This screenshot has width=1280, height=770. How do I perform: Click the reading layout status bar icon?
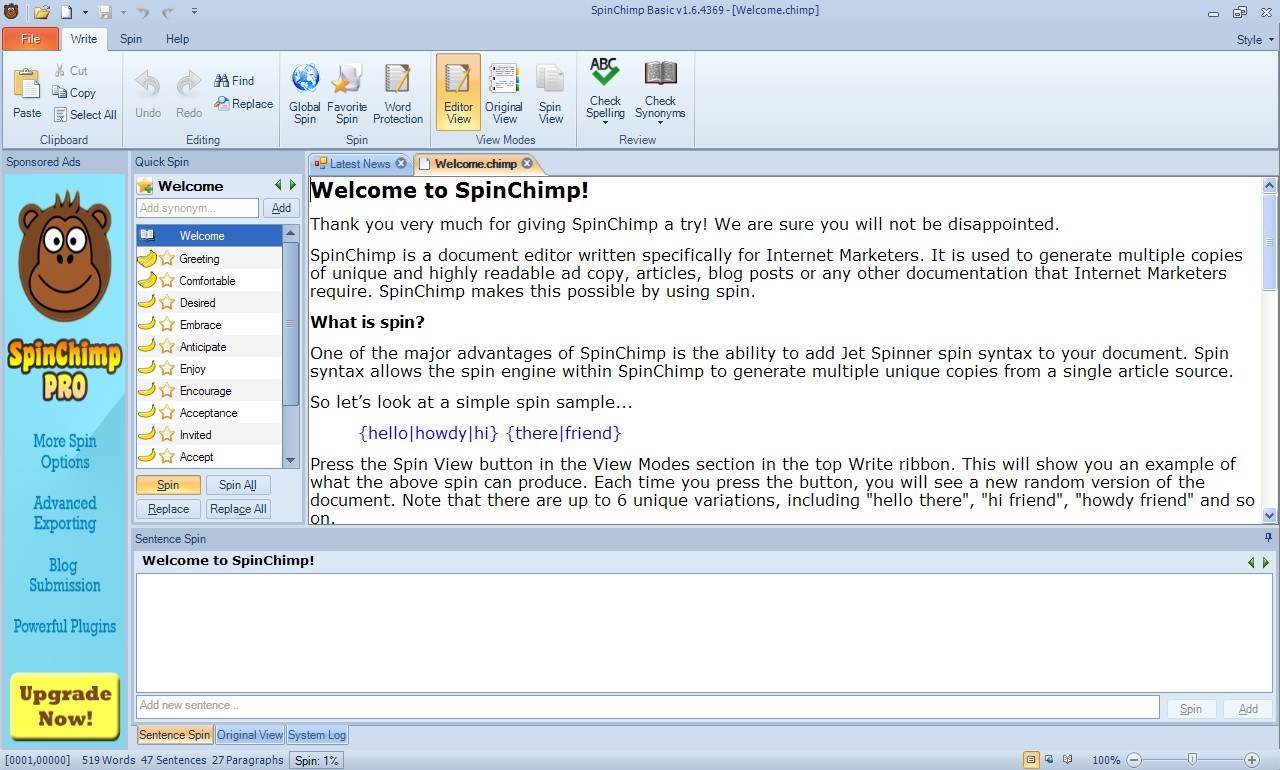(1068, 760)
